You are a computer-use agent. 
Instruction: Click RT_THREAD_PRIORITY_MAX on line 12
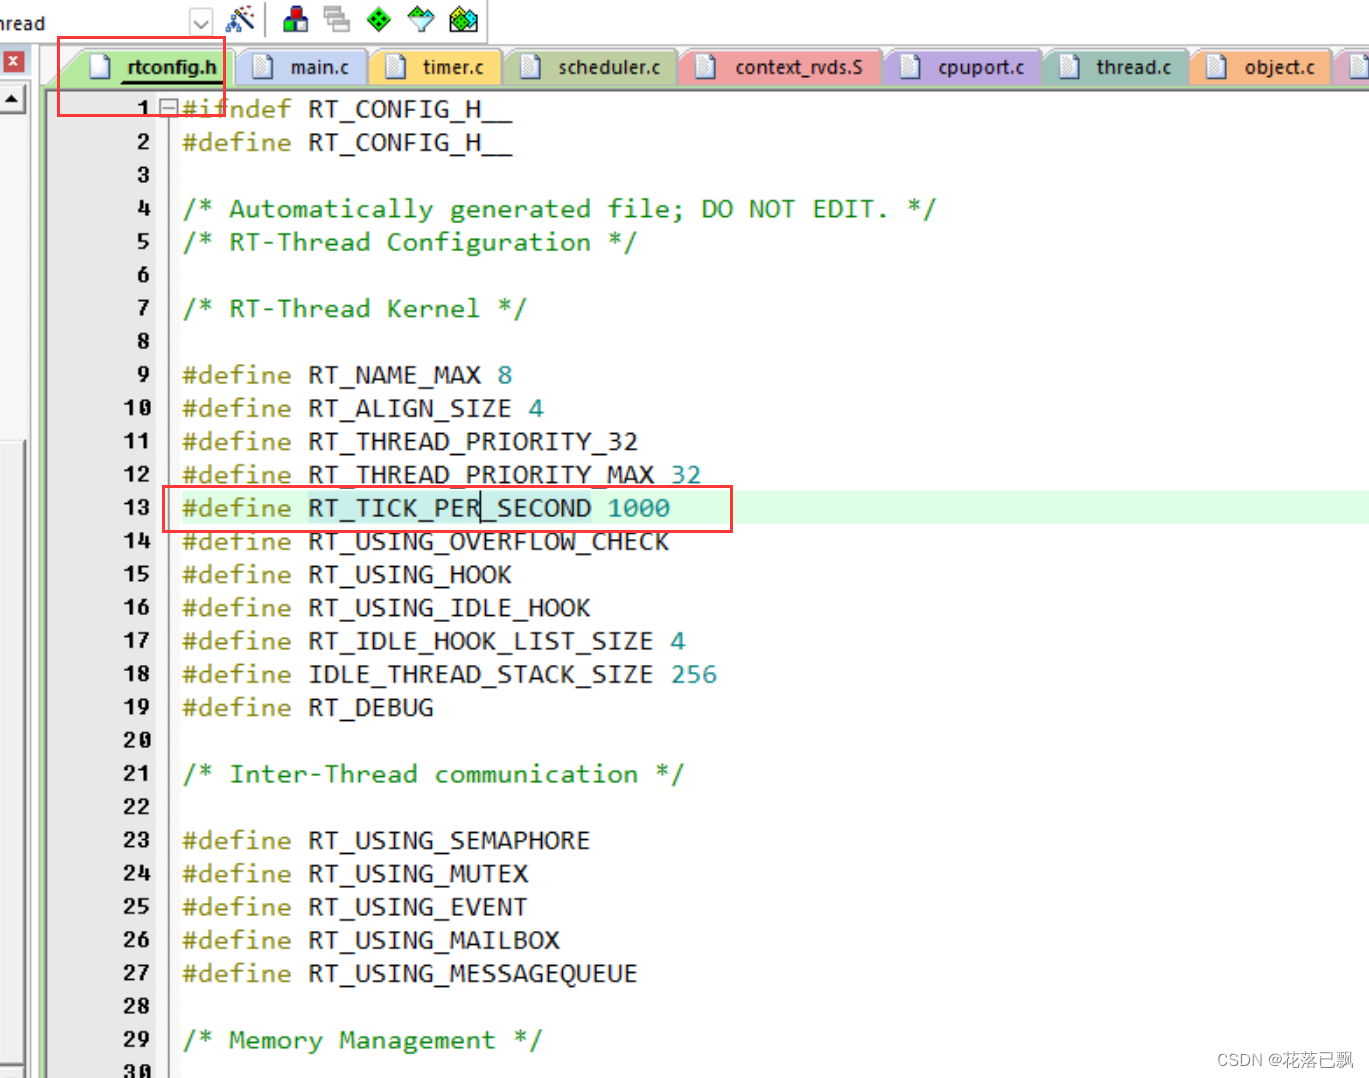coord(480,474)
